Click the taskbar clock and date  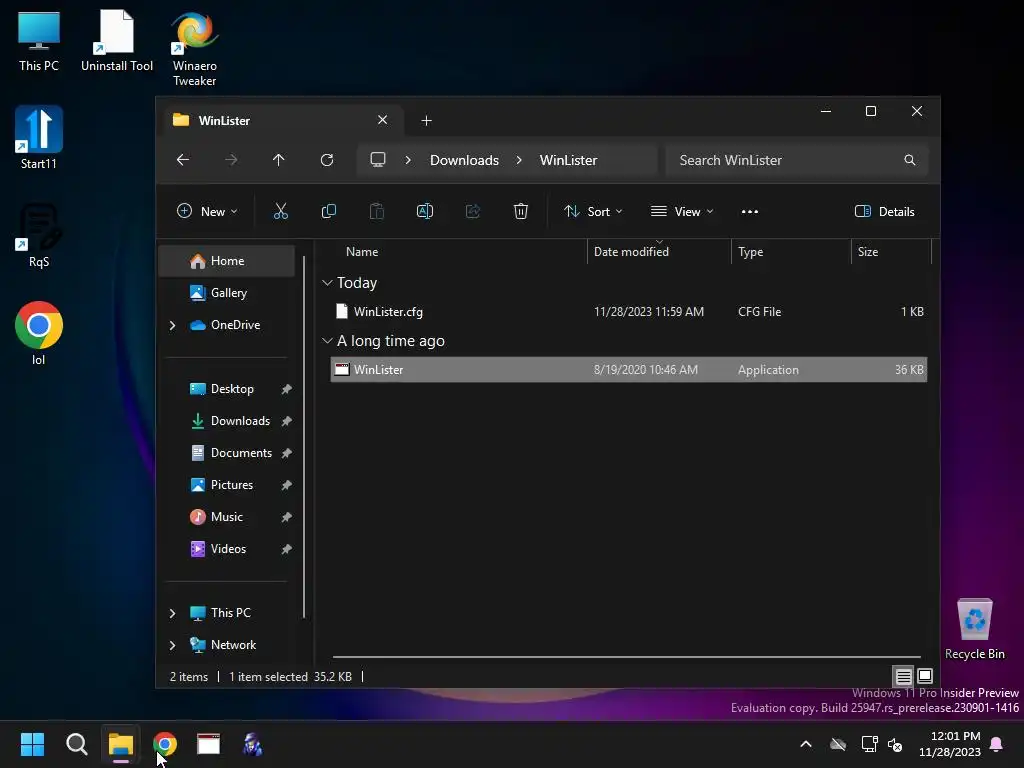click(950, 744)
